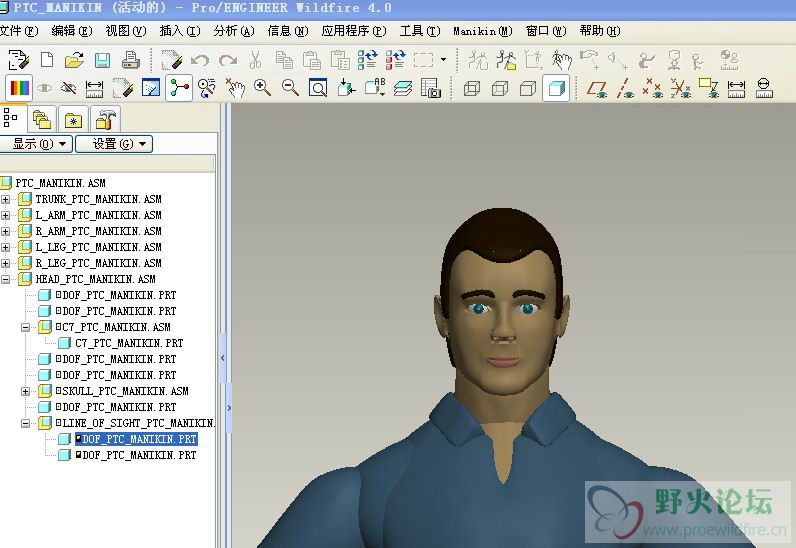Toggle annotation element display
The image size is (796, 548).
point(708,88)
